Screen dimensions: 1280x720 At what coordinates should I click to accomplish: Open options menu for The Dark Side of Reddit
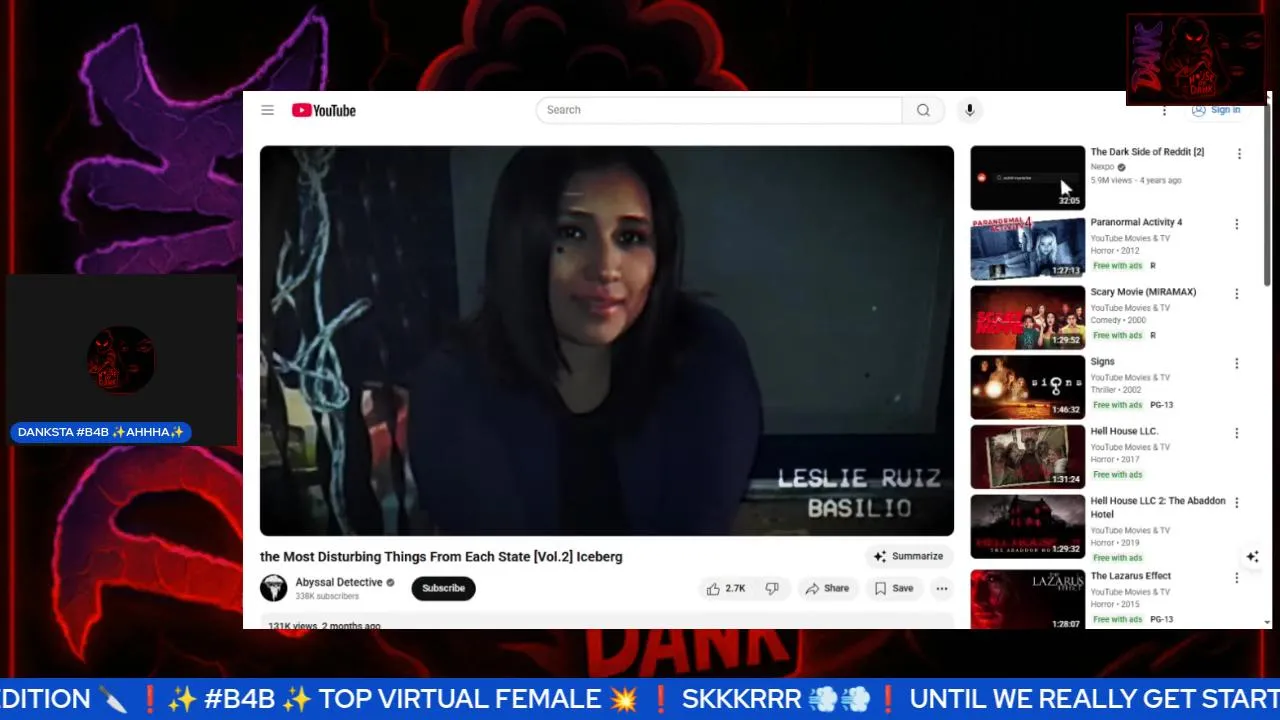(x=1239, y=154)
